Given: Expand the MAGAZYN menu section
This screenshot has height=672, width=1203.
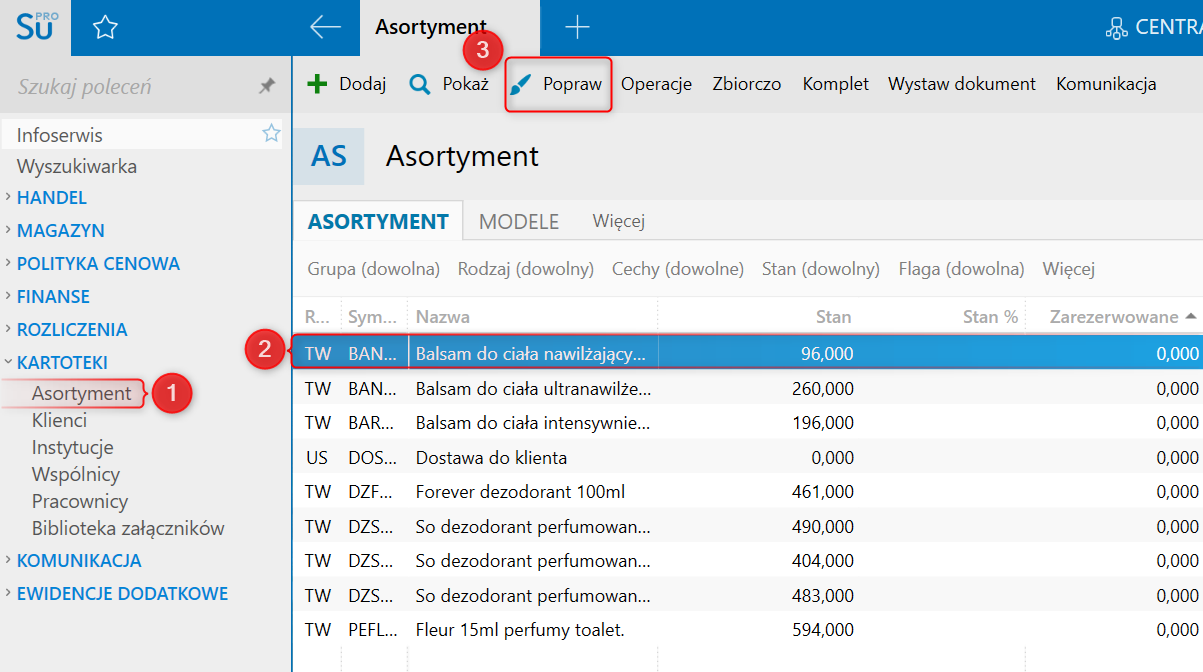Looking at the screenshot, I should coord(60,231).
